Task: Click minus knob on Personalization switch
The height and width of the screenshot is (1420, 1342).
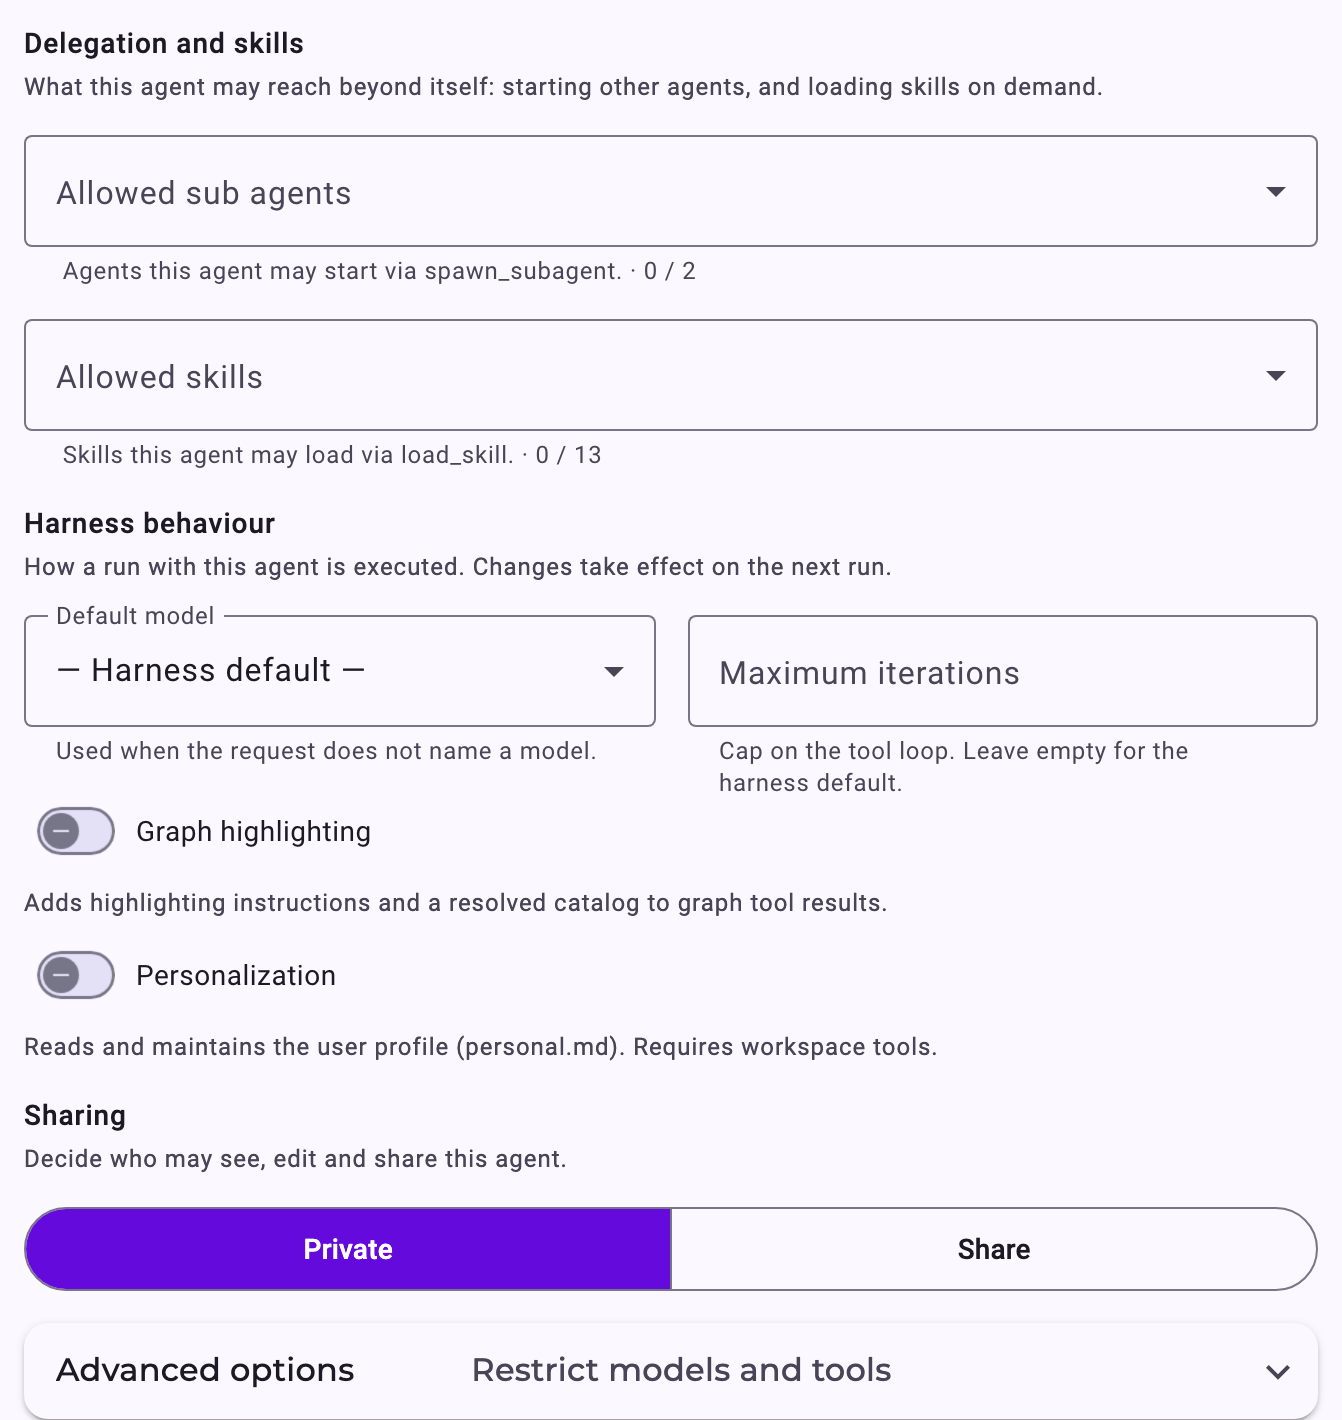Action: click(61, 975)
